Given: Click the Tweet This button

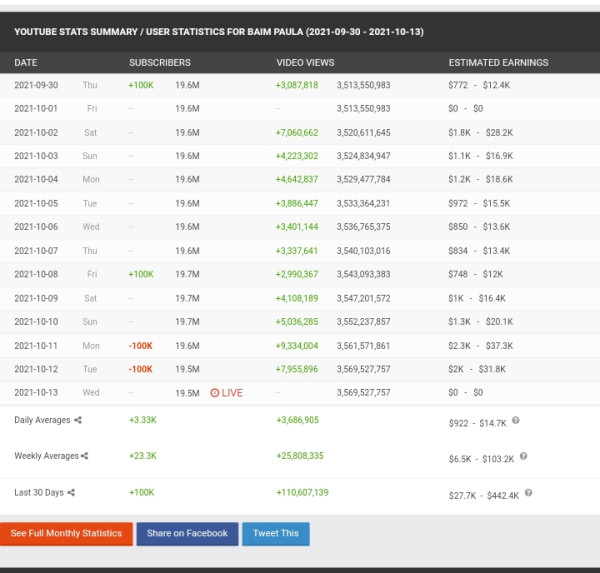Looking at the screenshot, I should [276, 534].
